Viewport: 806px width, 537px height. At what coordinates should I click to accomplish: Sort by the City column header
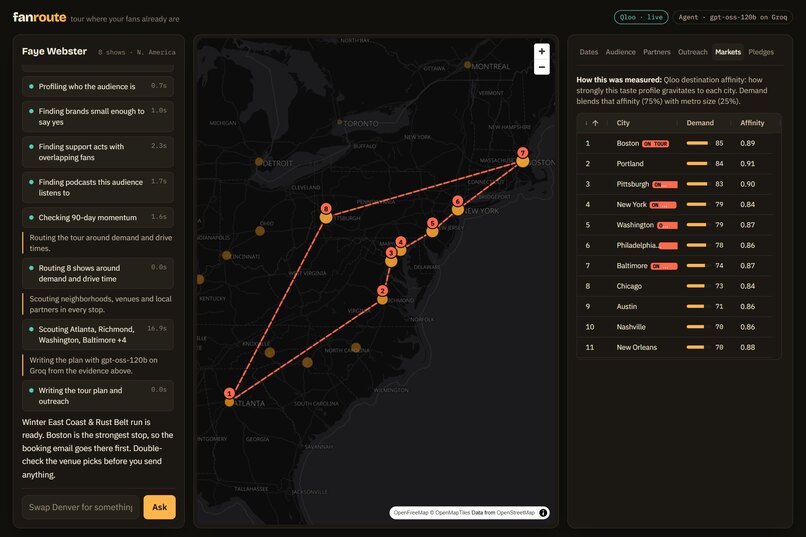(x=623, y=123)
